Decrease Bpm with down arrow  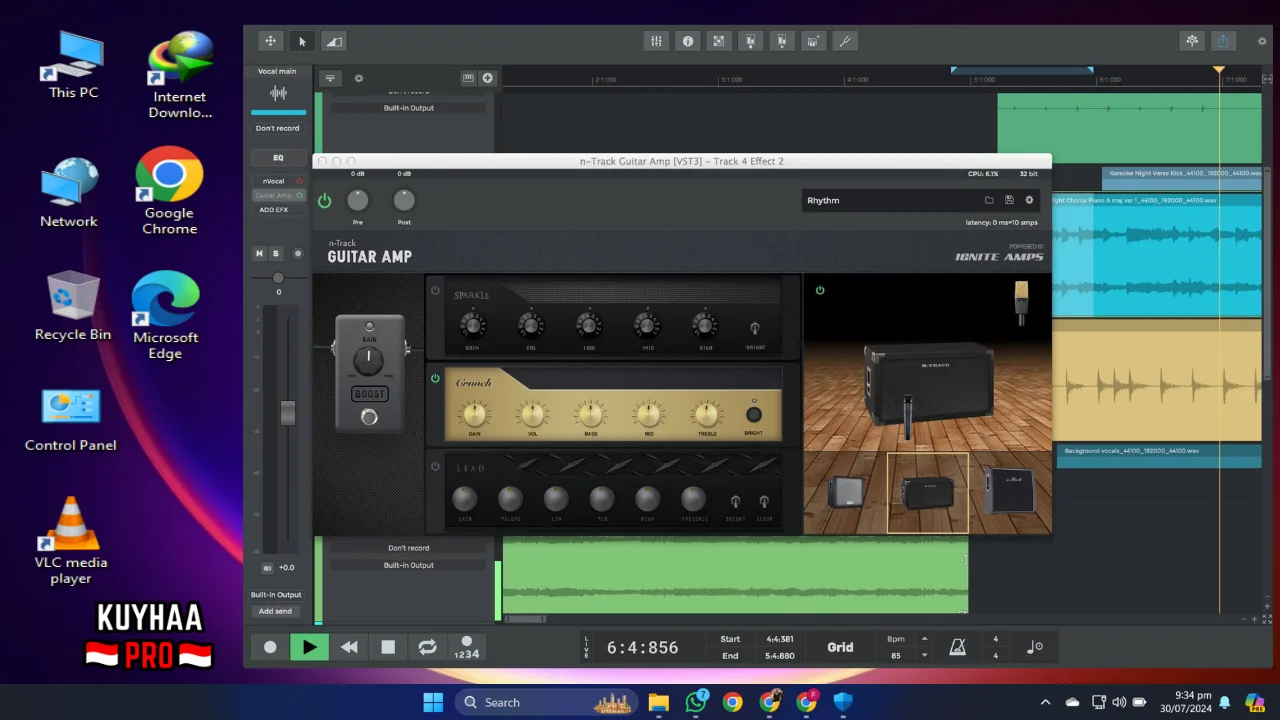[x=924, y=656]
